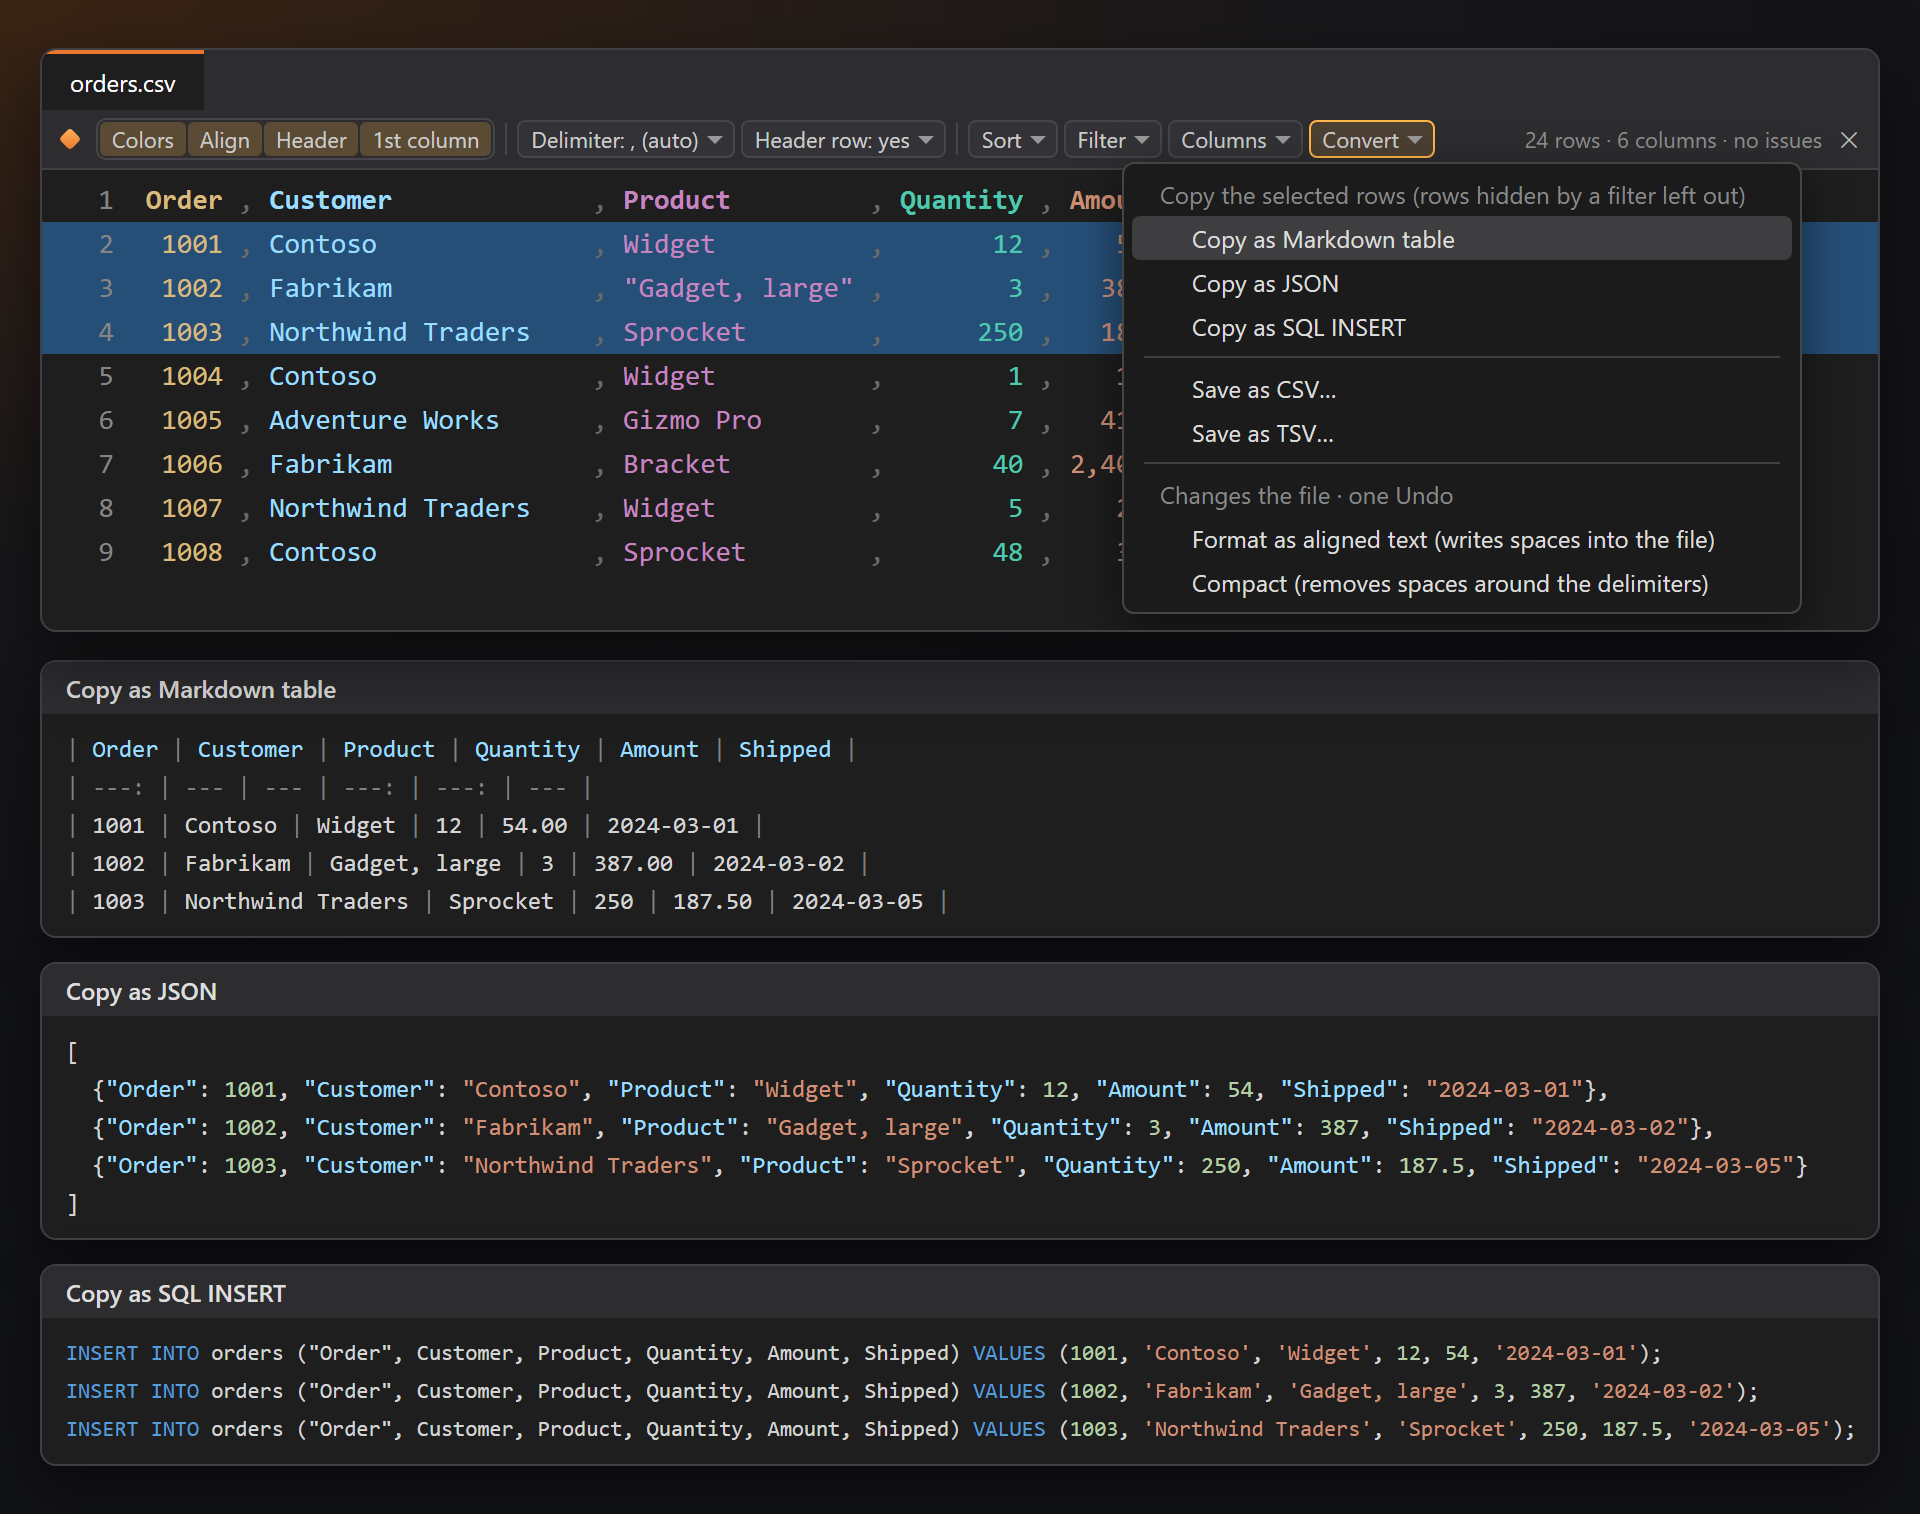Click the quantity 250 cell

pyautogui.click(x=1000, y=332)
